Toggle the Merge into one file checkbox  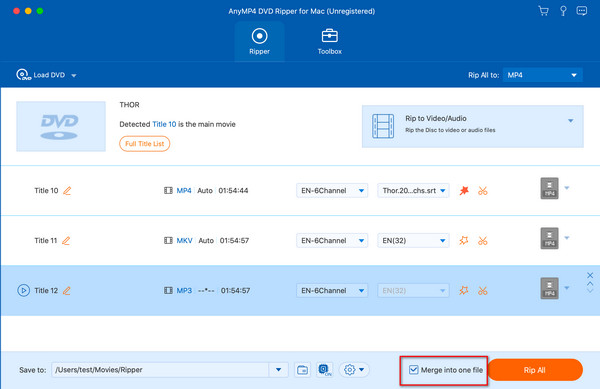(413, 370)
